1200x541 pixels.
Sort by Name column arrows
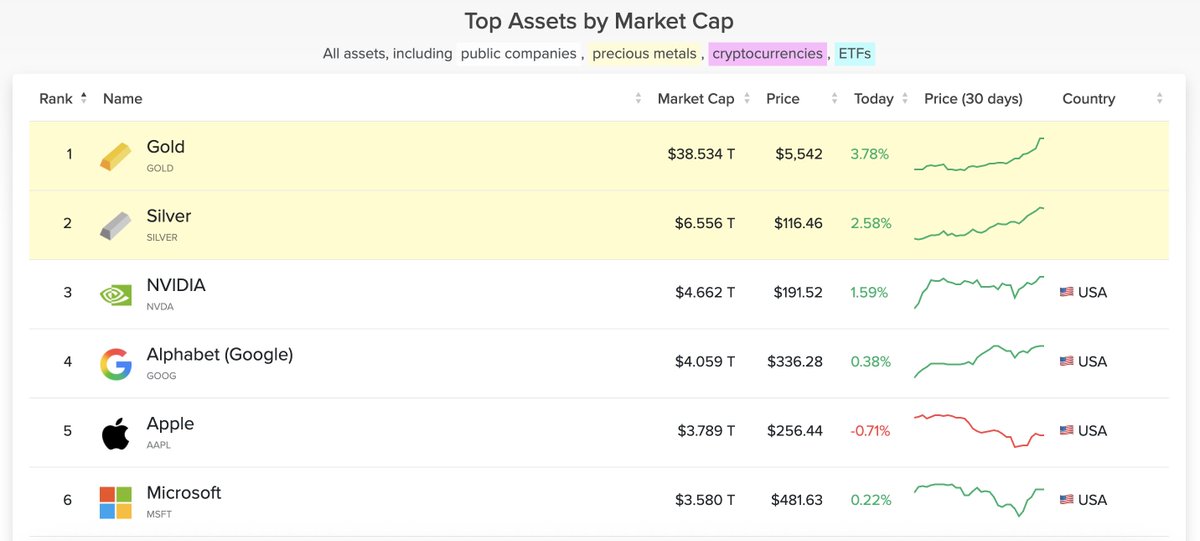(x=638, y=98)
